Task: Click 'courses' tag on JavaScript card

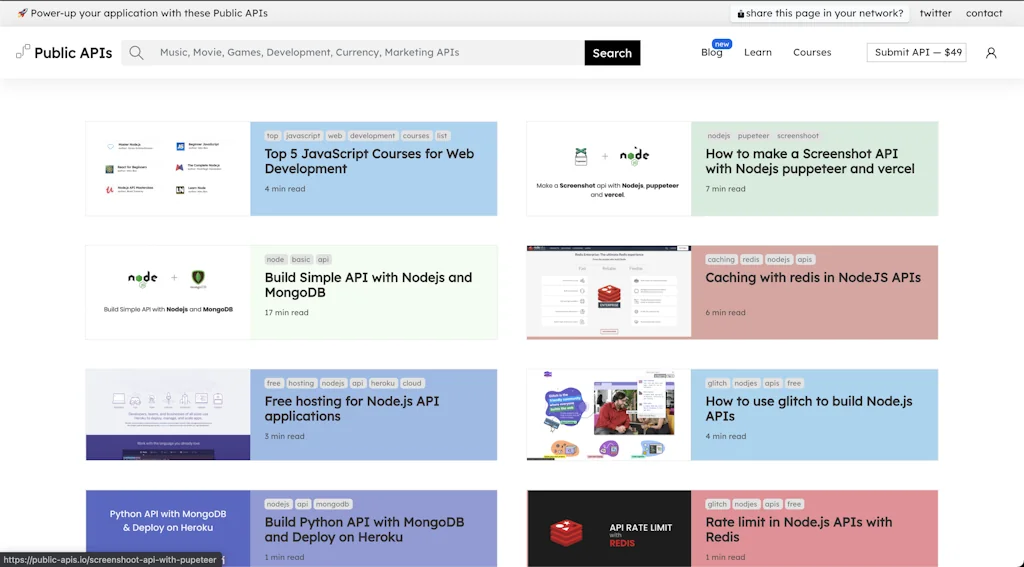Action: point(416,136)
